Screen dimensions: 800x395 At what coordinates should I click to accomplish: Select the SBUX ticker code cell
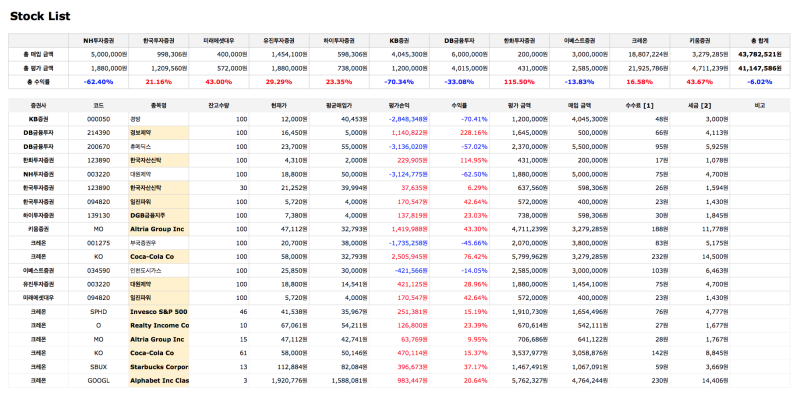tap(98, 366)
